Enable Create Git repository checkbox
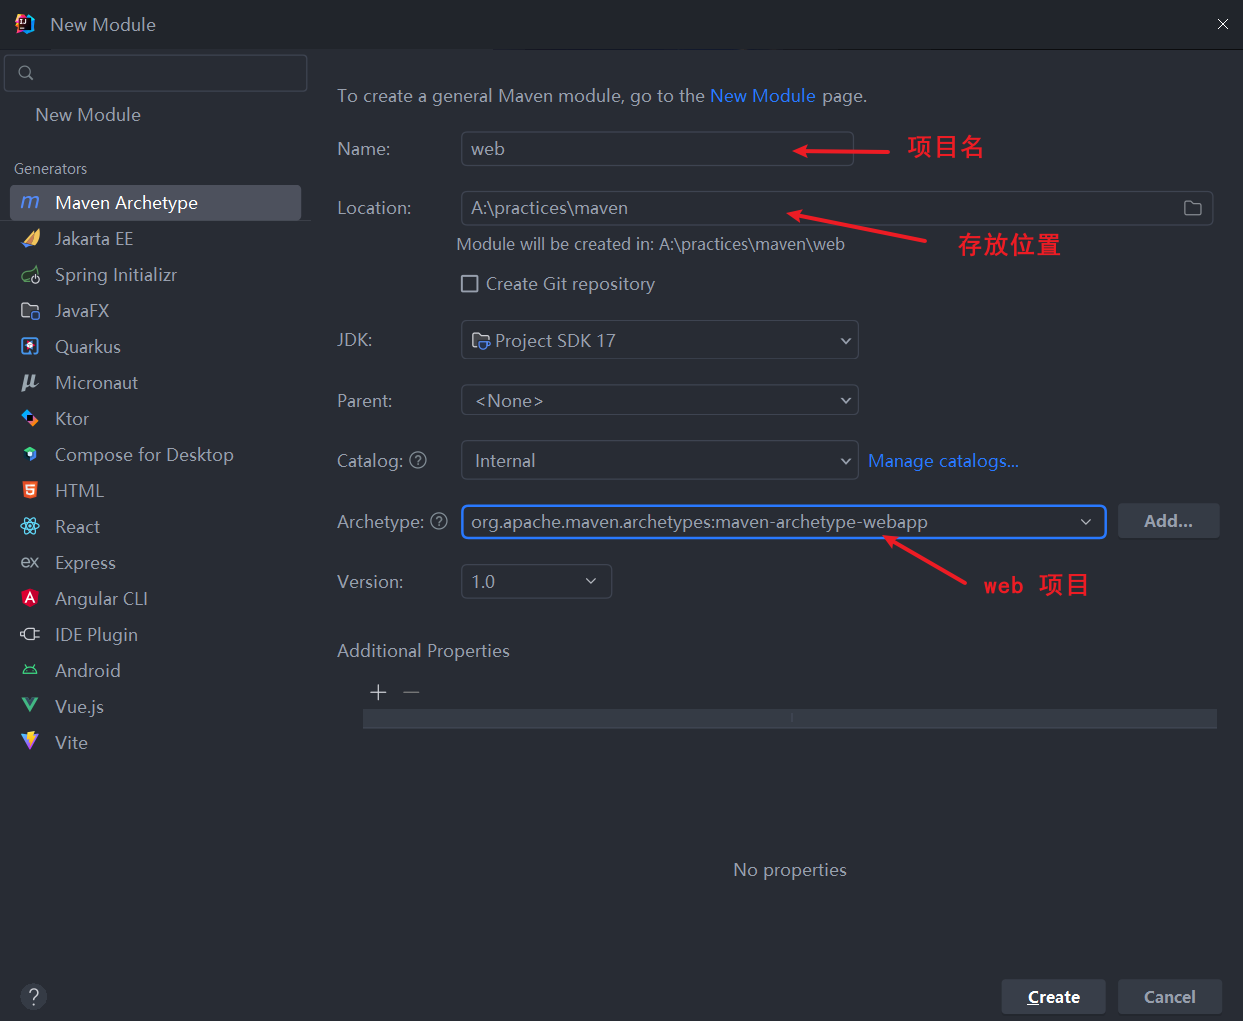The image size is (1243, 1021). coord(469,284)
